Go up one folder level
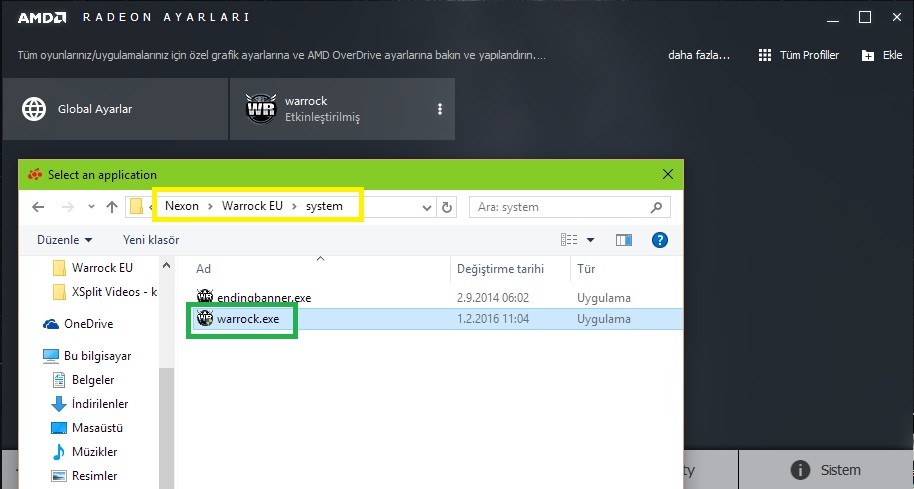Screen dimensions: 914x489 tap(112, 207)
